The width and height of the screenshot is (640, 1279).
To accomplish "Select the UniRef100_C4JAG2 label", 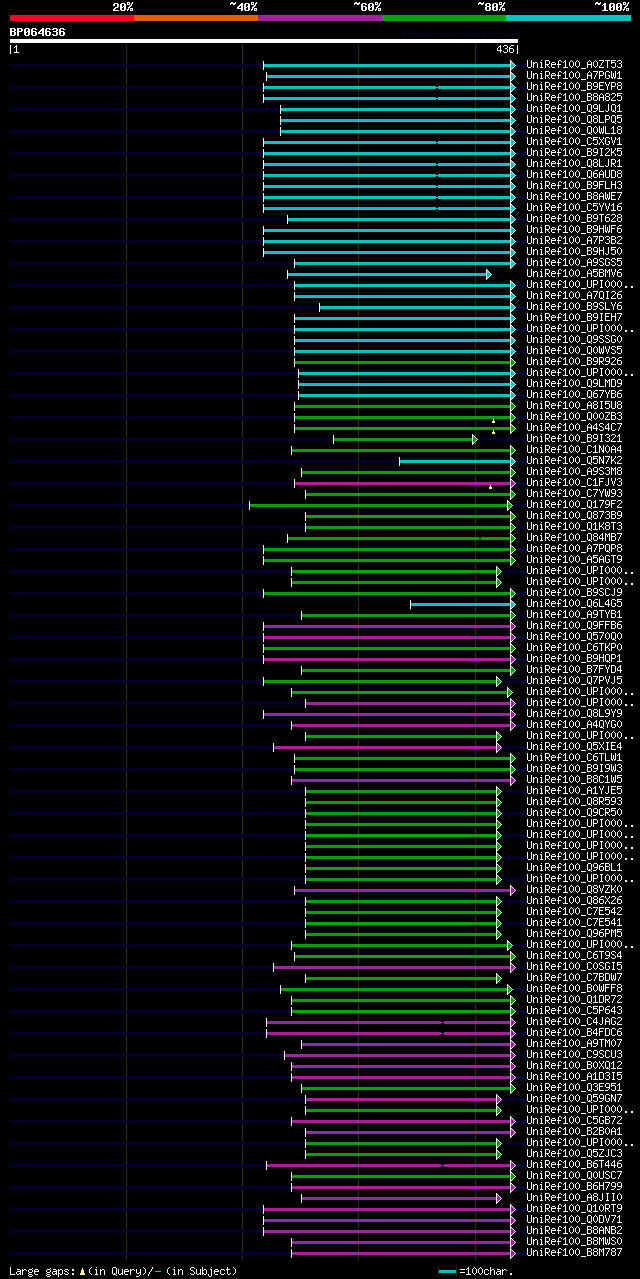I will 574,1022.
